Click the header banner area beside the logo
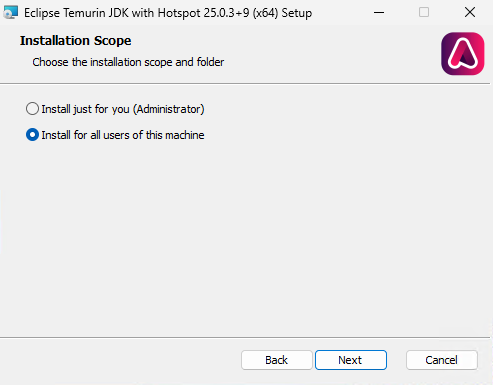Image resolution: width=493 pixels, height=385 pixels. tap(330, 53)
